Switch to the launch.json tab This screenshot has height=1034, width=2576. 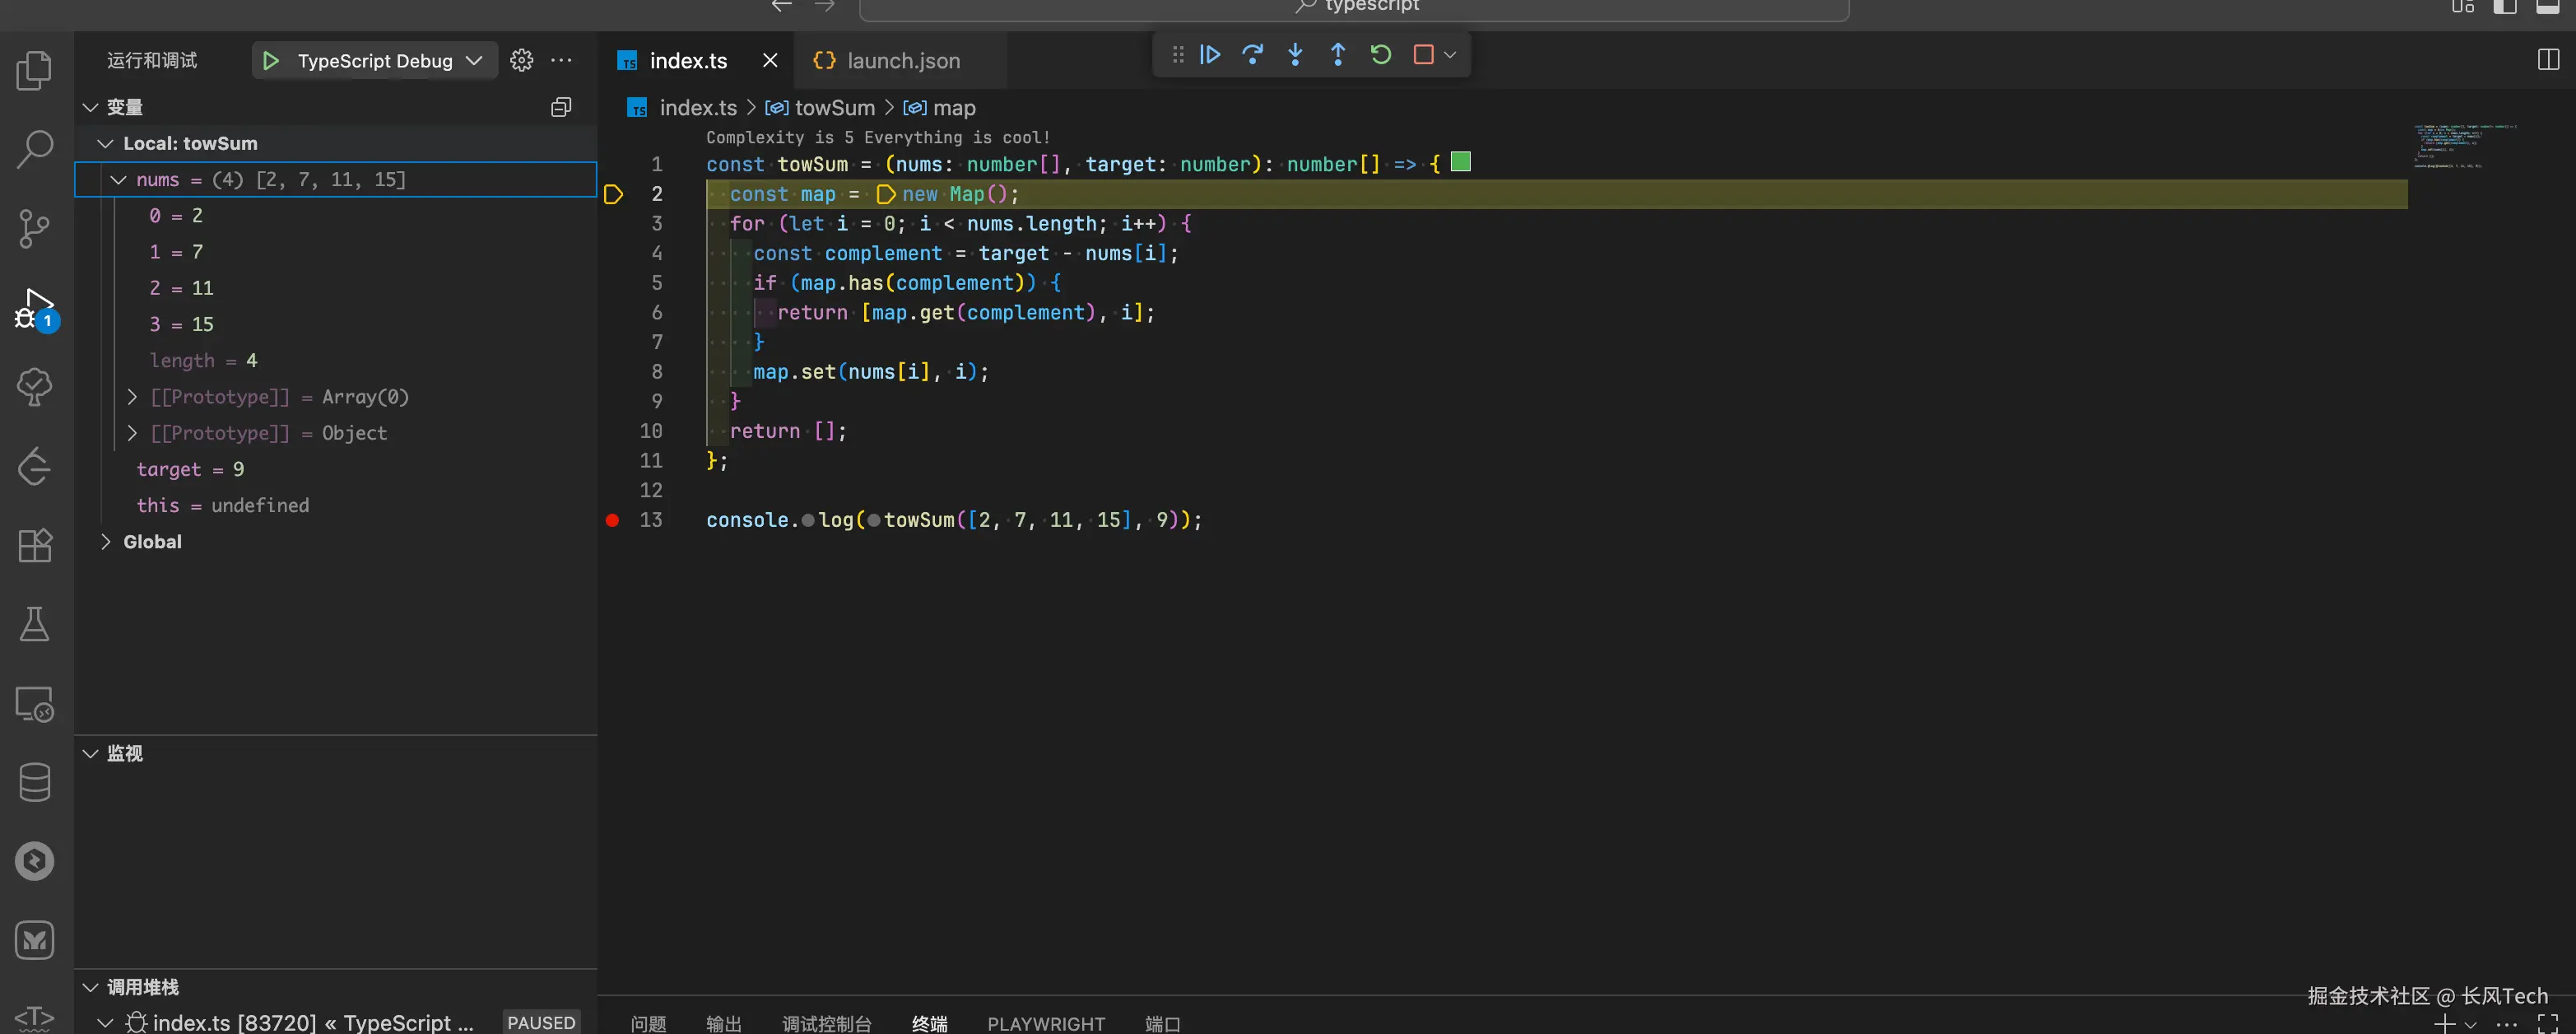[x=902, y=61]
